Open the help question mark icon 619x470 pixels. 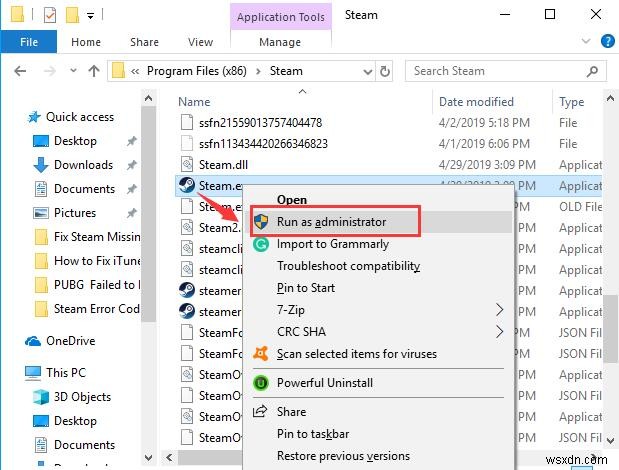click(608, 41)
